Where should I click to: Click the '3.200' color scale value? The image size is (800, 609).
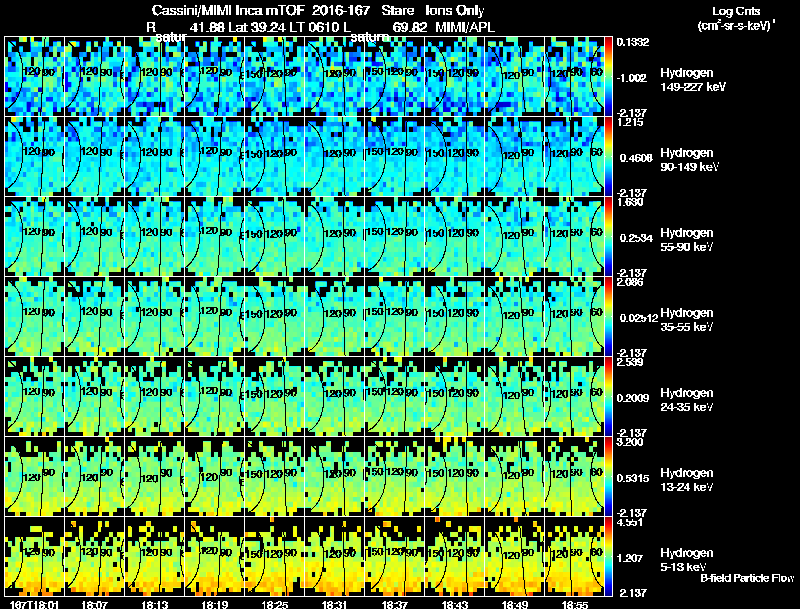tap(630, 442)
